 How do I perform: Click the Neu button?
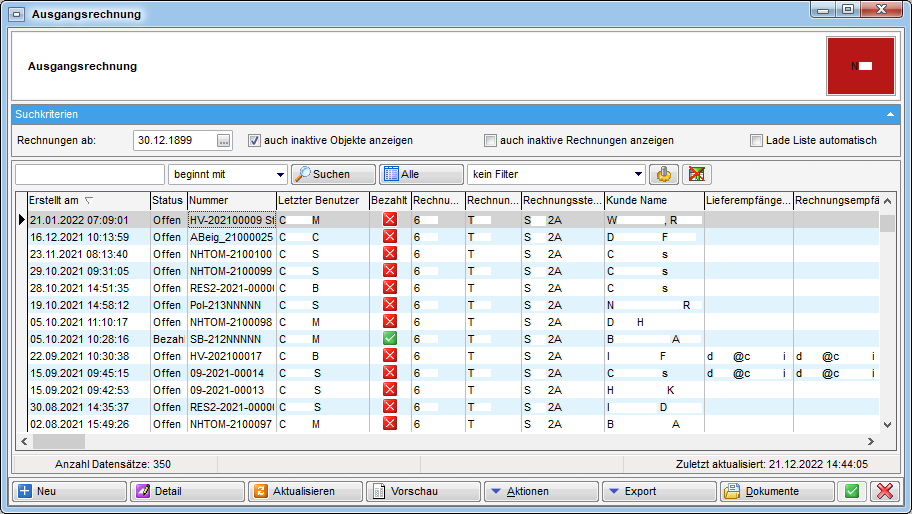(x=70, y=491)
